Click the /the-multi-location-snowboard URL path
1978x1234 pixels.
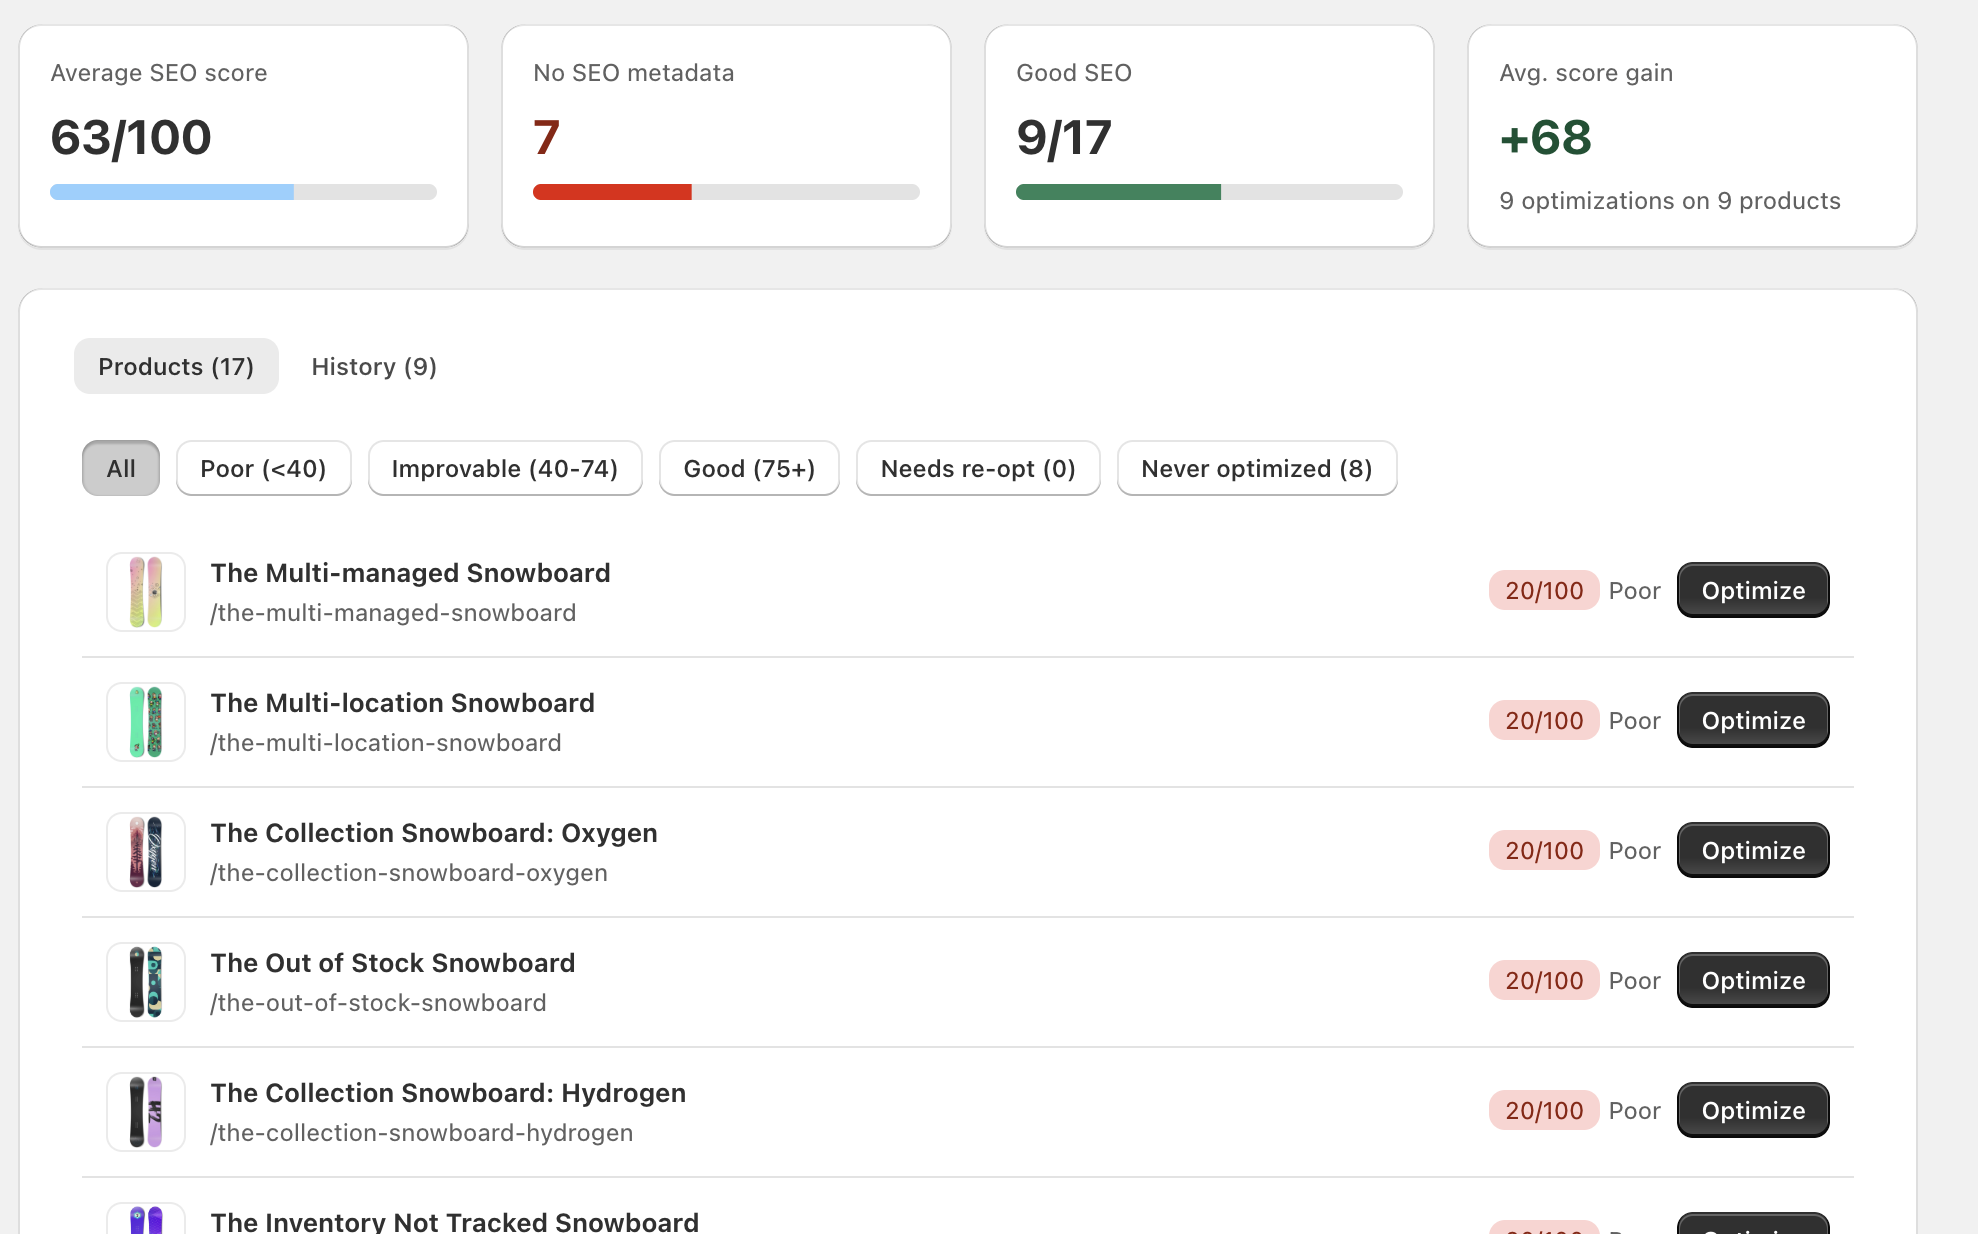[x=386, y=743]
